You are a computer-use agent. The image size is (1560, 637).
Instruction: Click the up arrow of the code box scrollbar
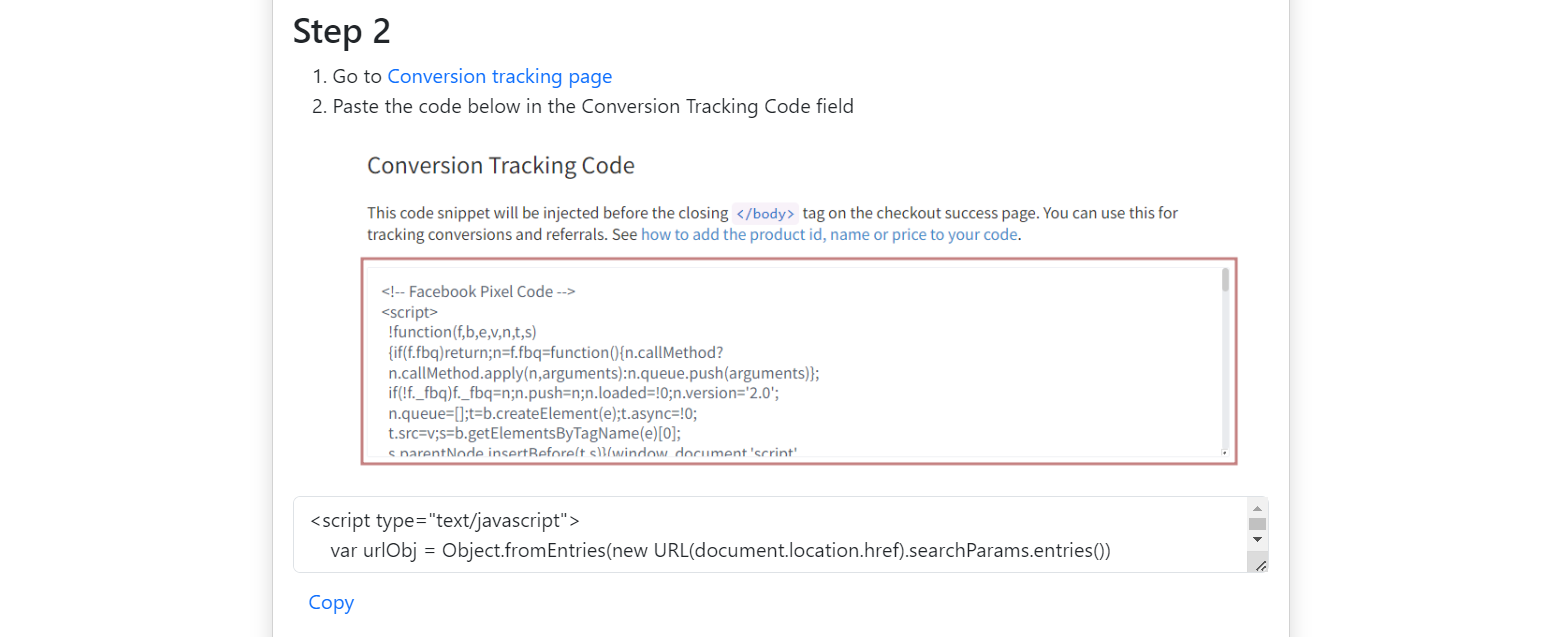click(x=1257, y=506)
